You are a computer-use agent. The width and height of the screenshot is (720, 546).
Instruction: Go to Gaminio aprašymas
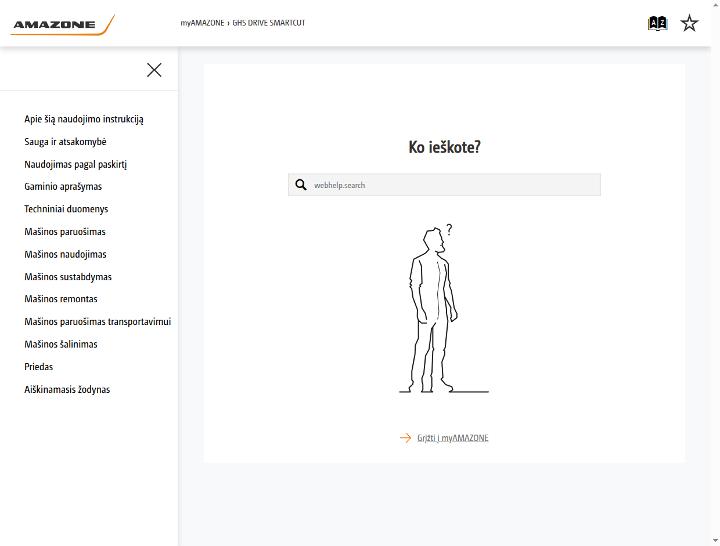[x=63, y=186]
